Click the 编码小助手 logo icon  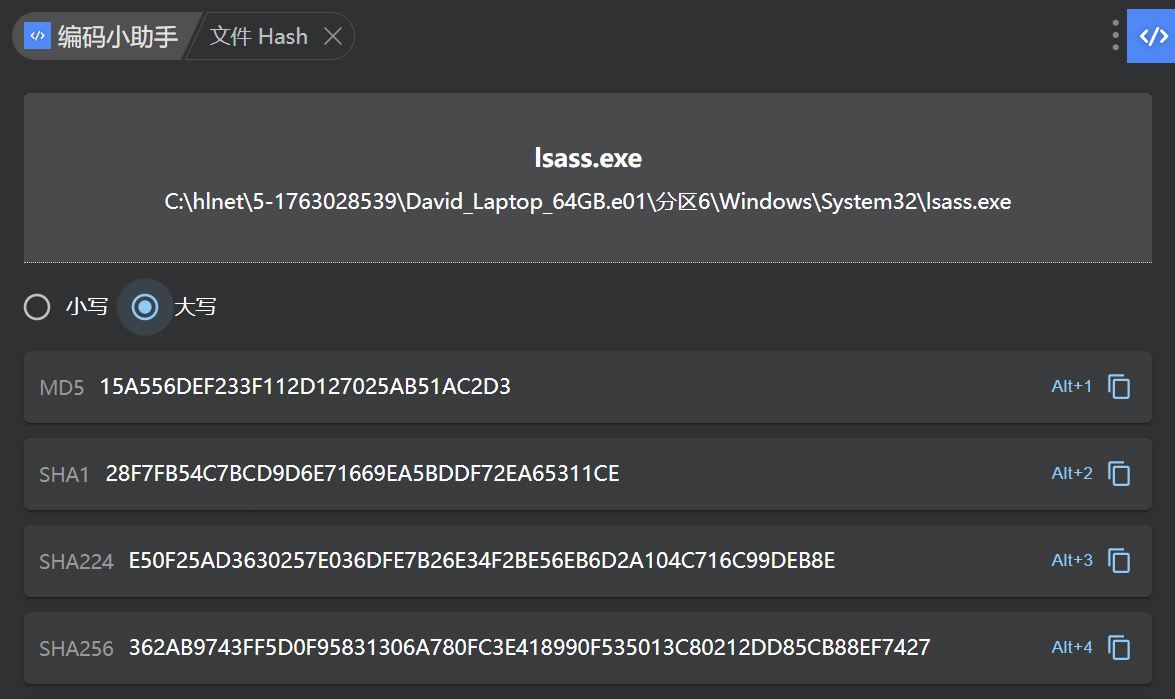point(37,36)
